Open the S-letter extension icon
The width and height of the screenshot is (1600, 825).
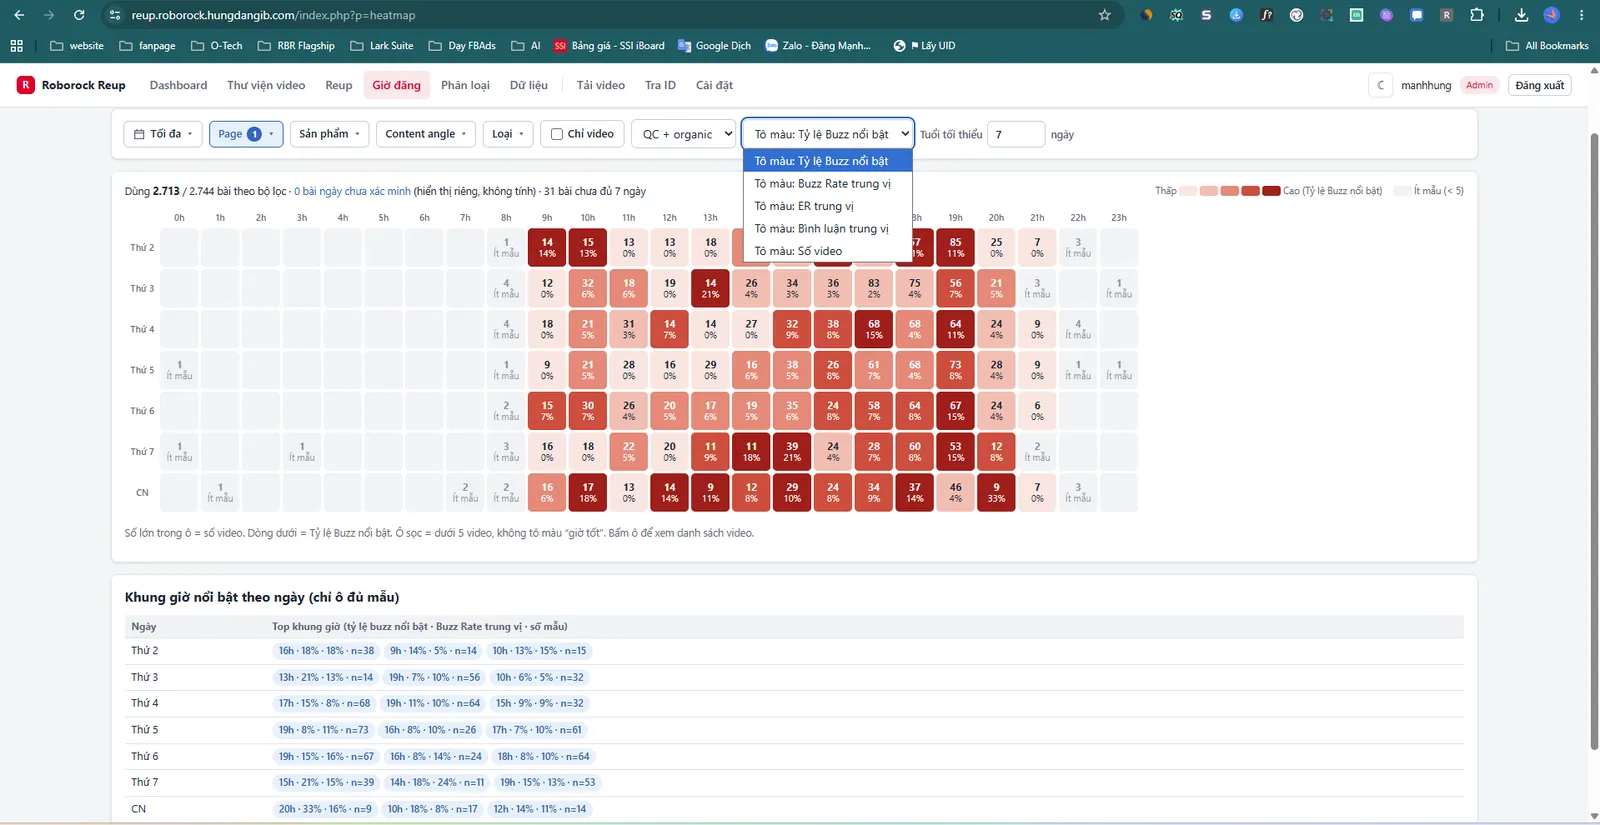pyautogui.click(x=1206, y=15)
